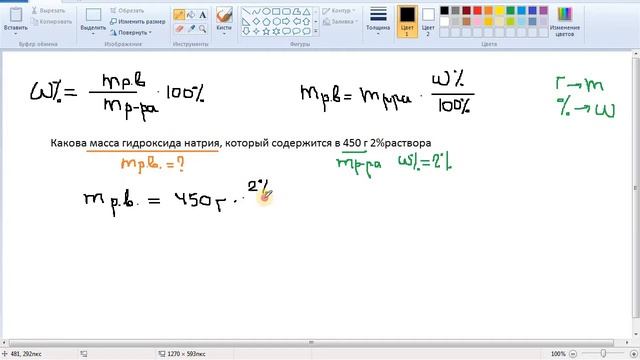Choose the five-point star shape

[x=266, y=31]
